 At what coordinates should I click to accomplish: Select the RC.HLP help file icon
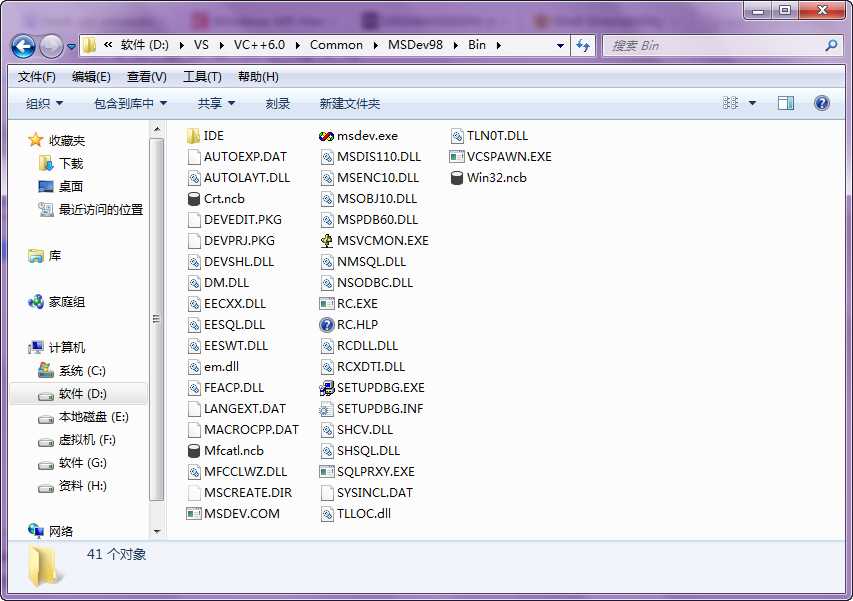point(326,325)
